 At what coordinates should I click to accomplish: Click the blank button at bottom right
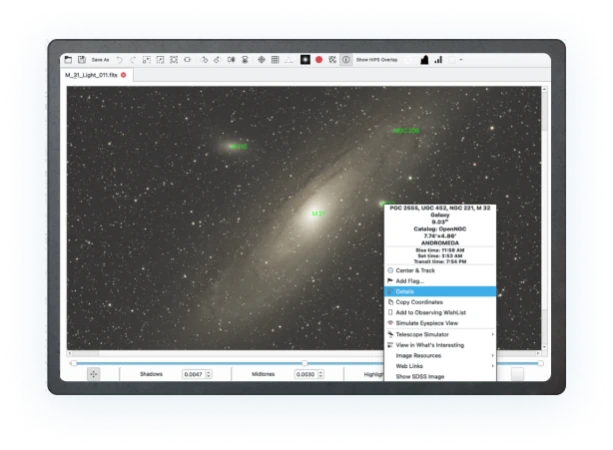pyautogui.click(x=517, y=374)
